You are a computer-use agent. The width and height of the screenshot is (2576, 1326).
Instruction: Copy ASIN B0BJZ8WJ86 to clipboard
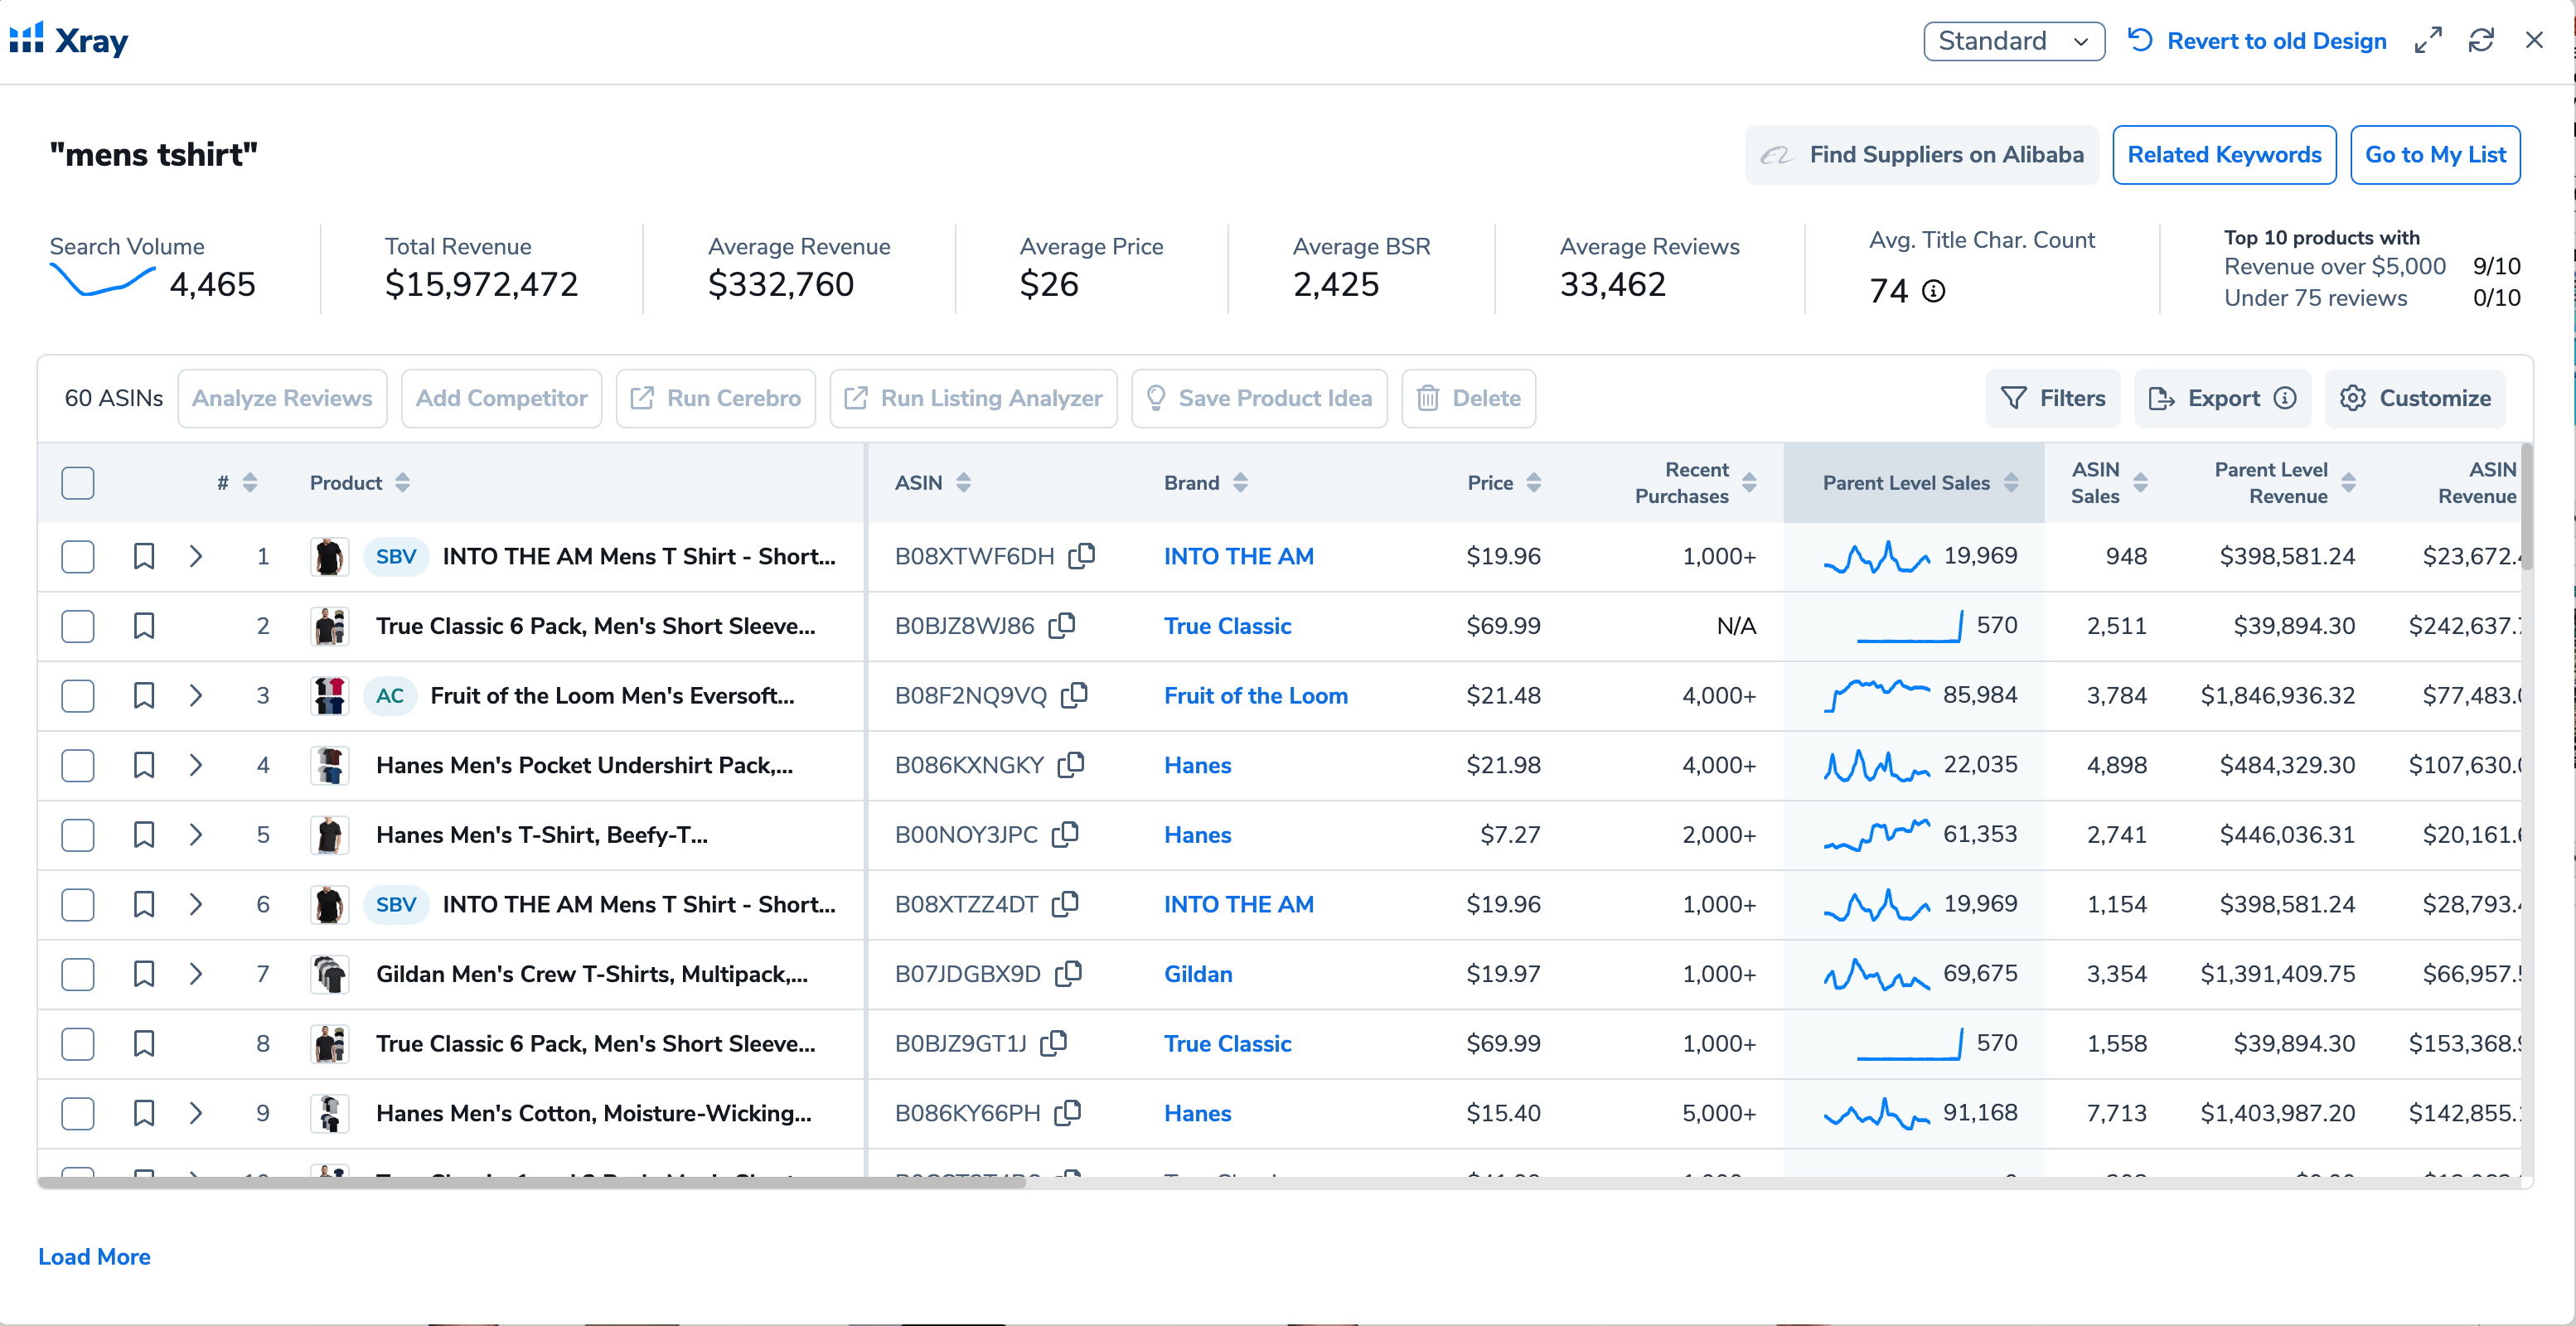click(1062, 626)
